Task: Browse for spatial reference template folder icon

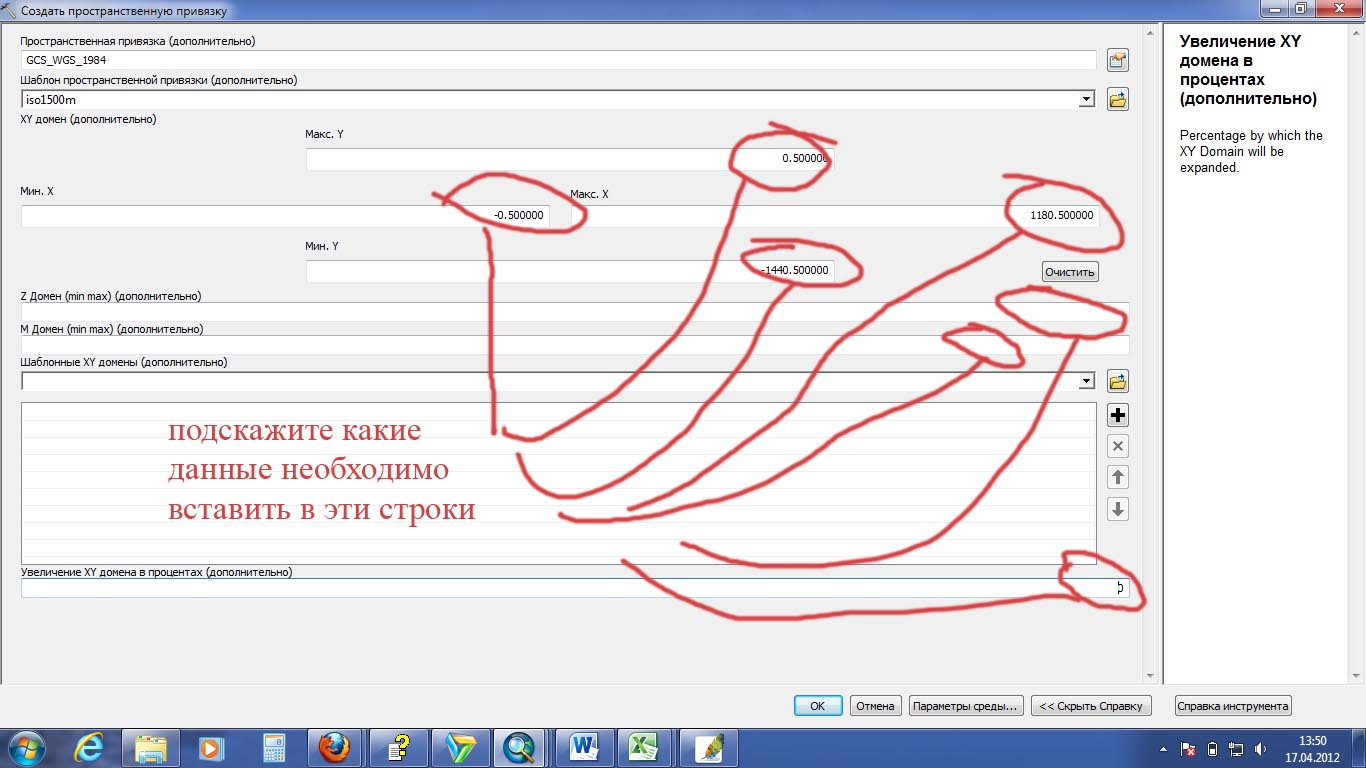Action: (x=1118, y=99)
